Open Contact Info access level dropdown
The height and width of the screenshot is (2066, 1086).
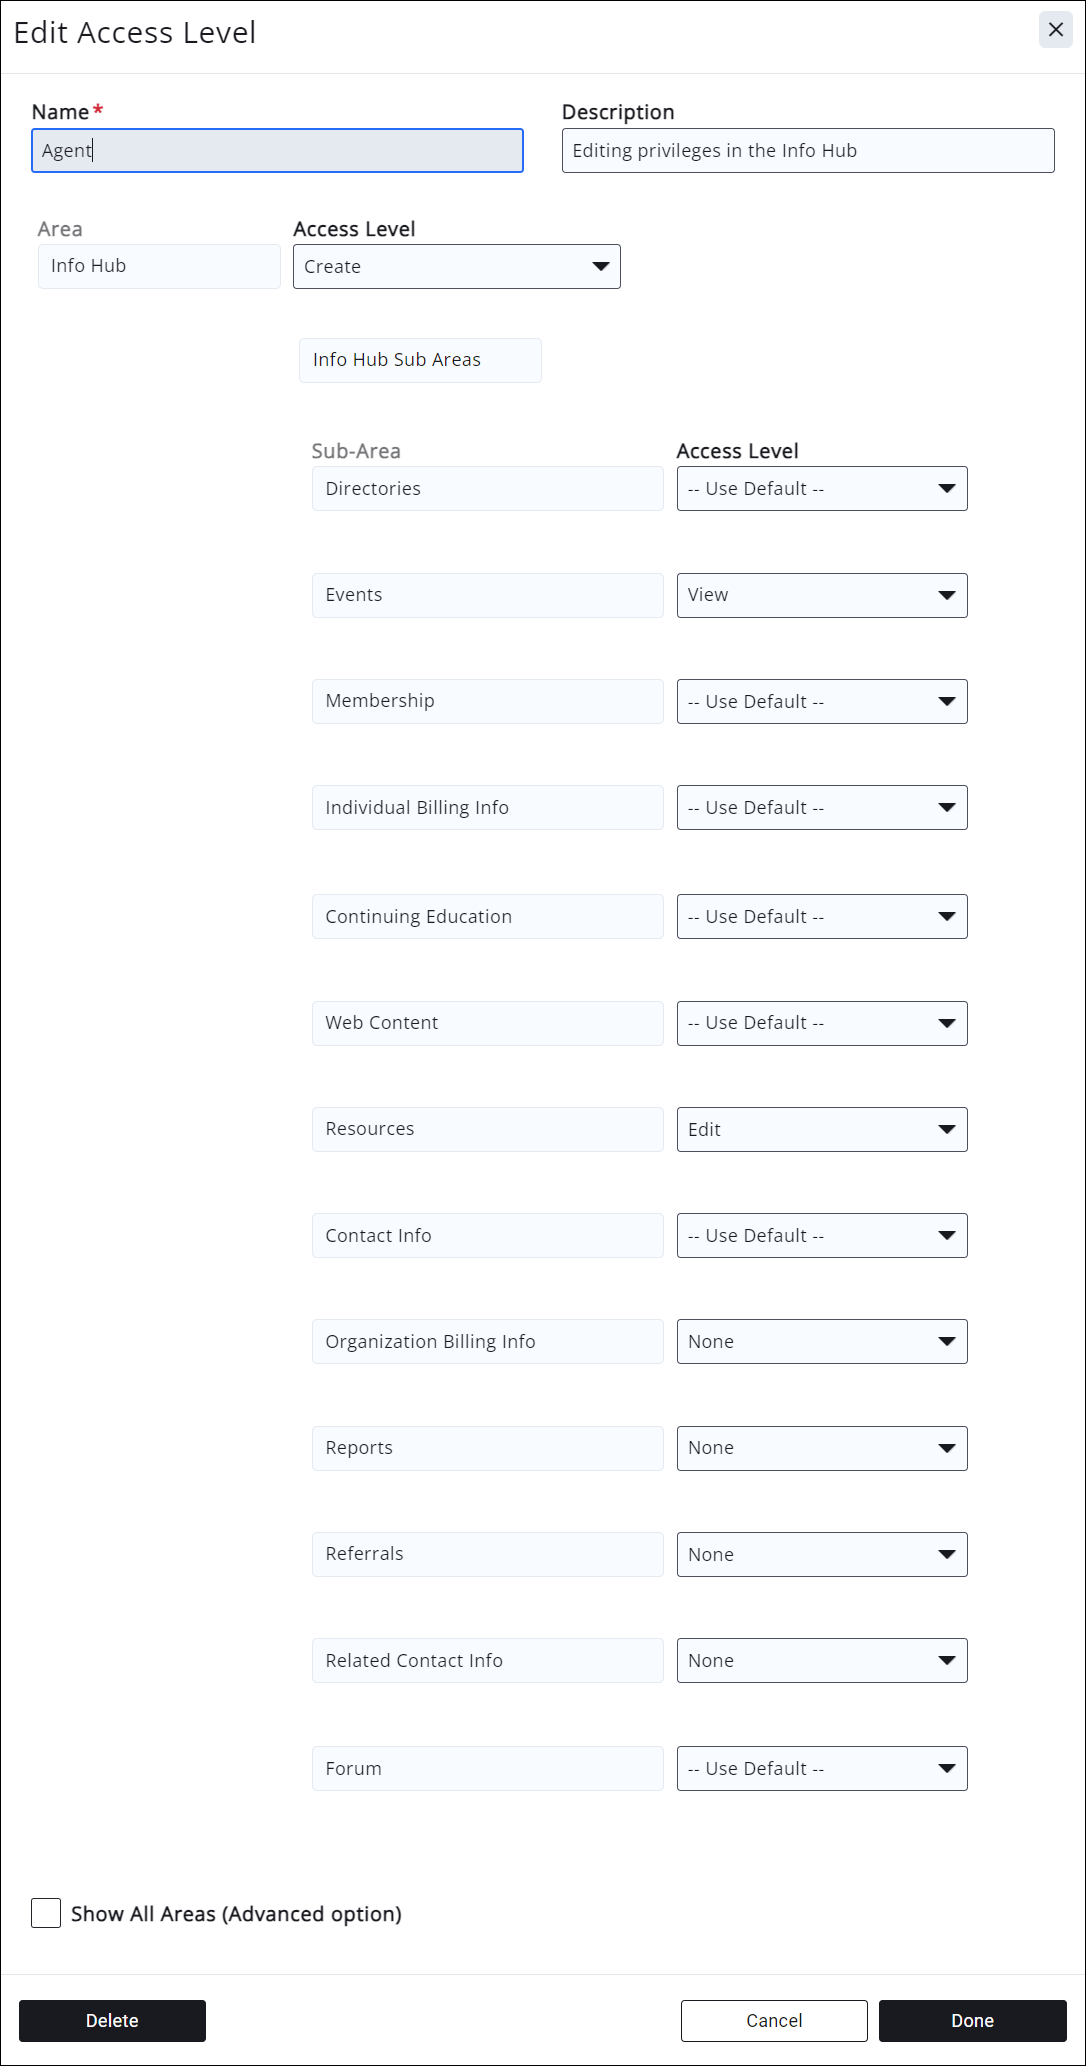(821, 1236)
